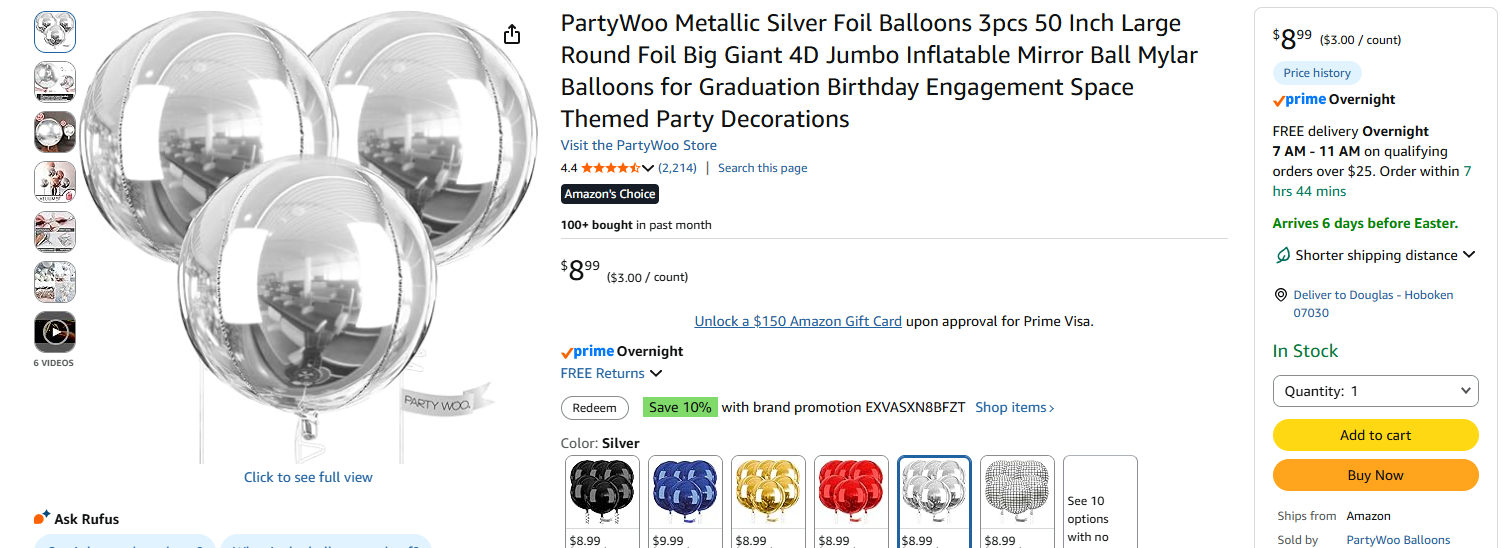
Task: Open the Price history tag
Action: (1317, 73)
